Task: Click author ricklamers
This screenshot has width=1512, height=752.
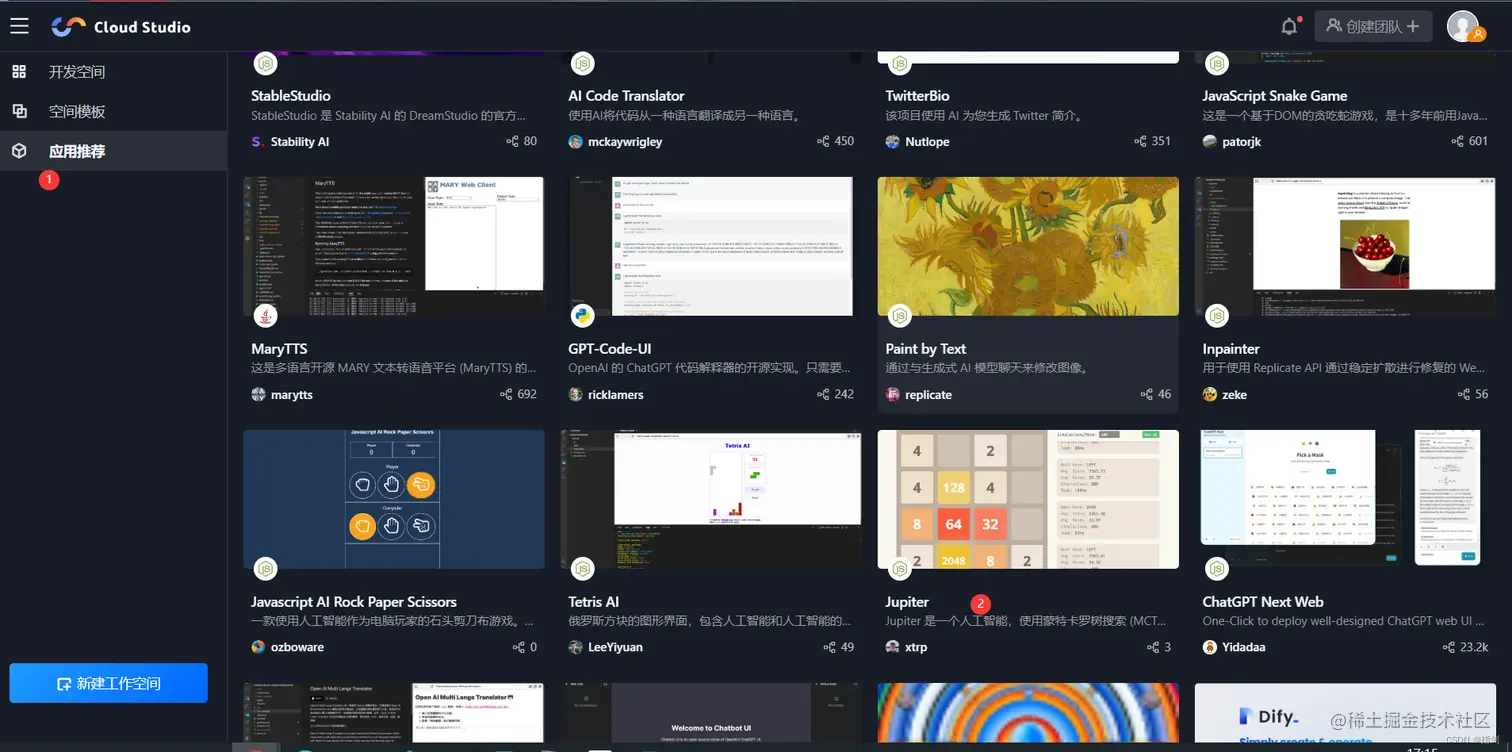Action: [x=615, y=395]
